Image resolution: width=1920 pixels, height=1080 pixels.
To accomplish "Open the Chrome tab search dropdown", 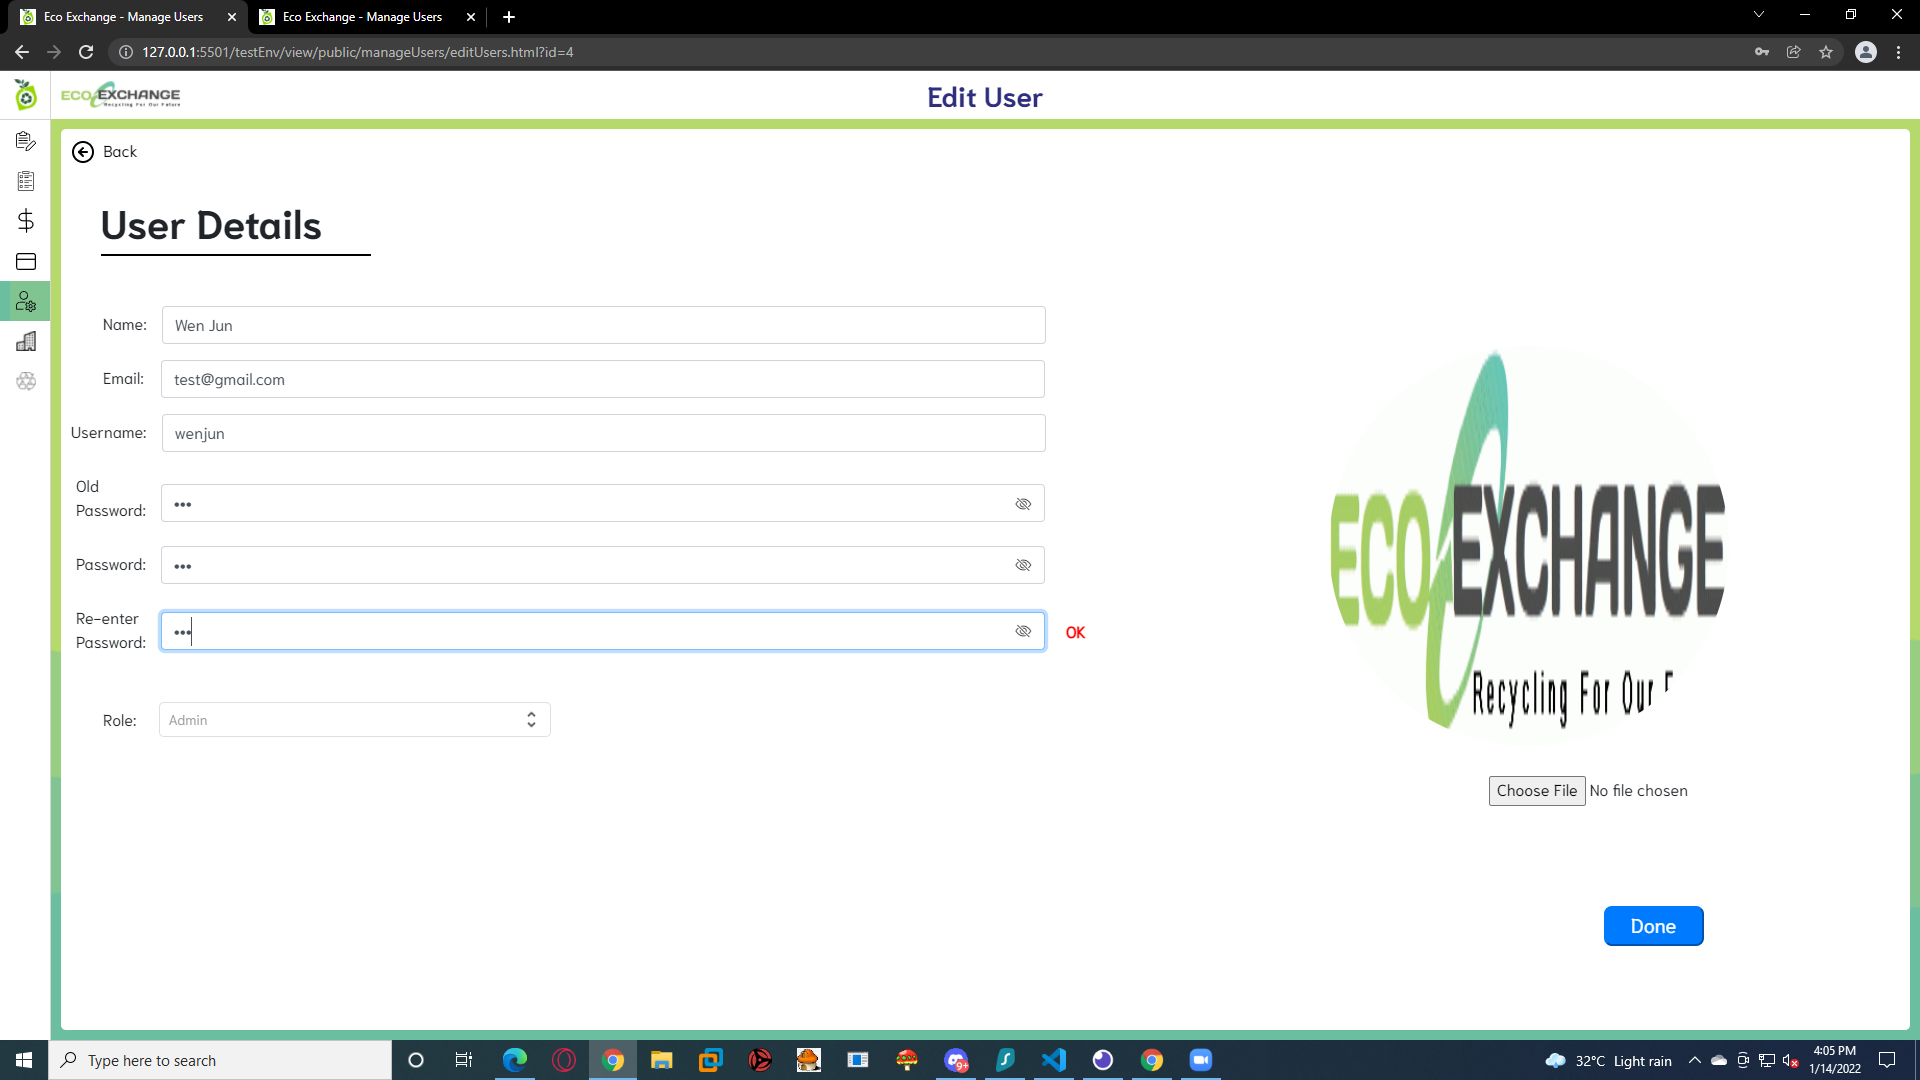I will [x=1759, y=15].
